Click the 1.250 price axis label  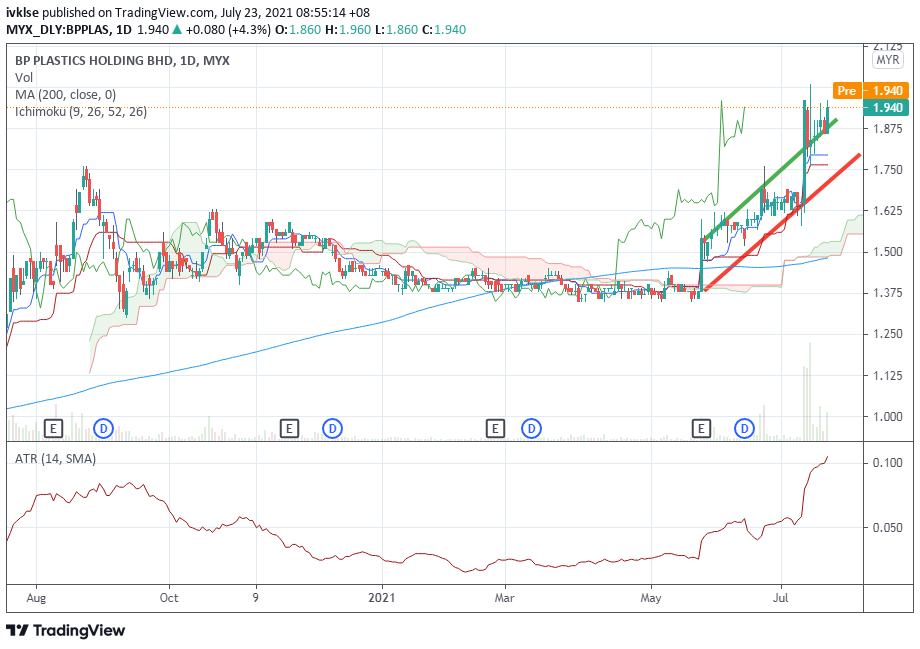pyautogui.click(x=887, y=334)
